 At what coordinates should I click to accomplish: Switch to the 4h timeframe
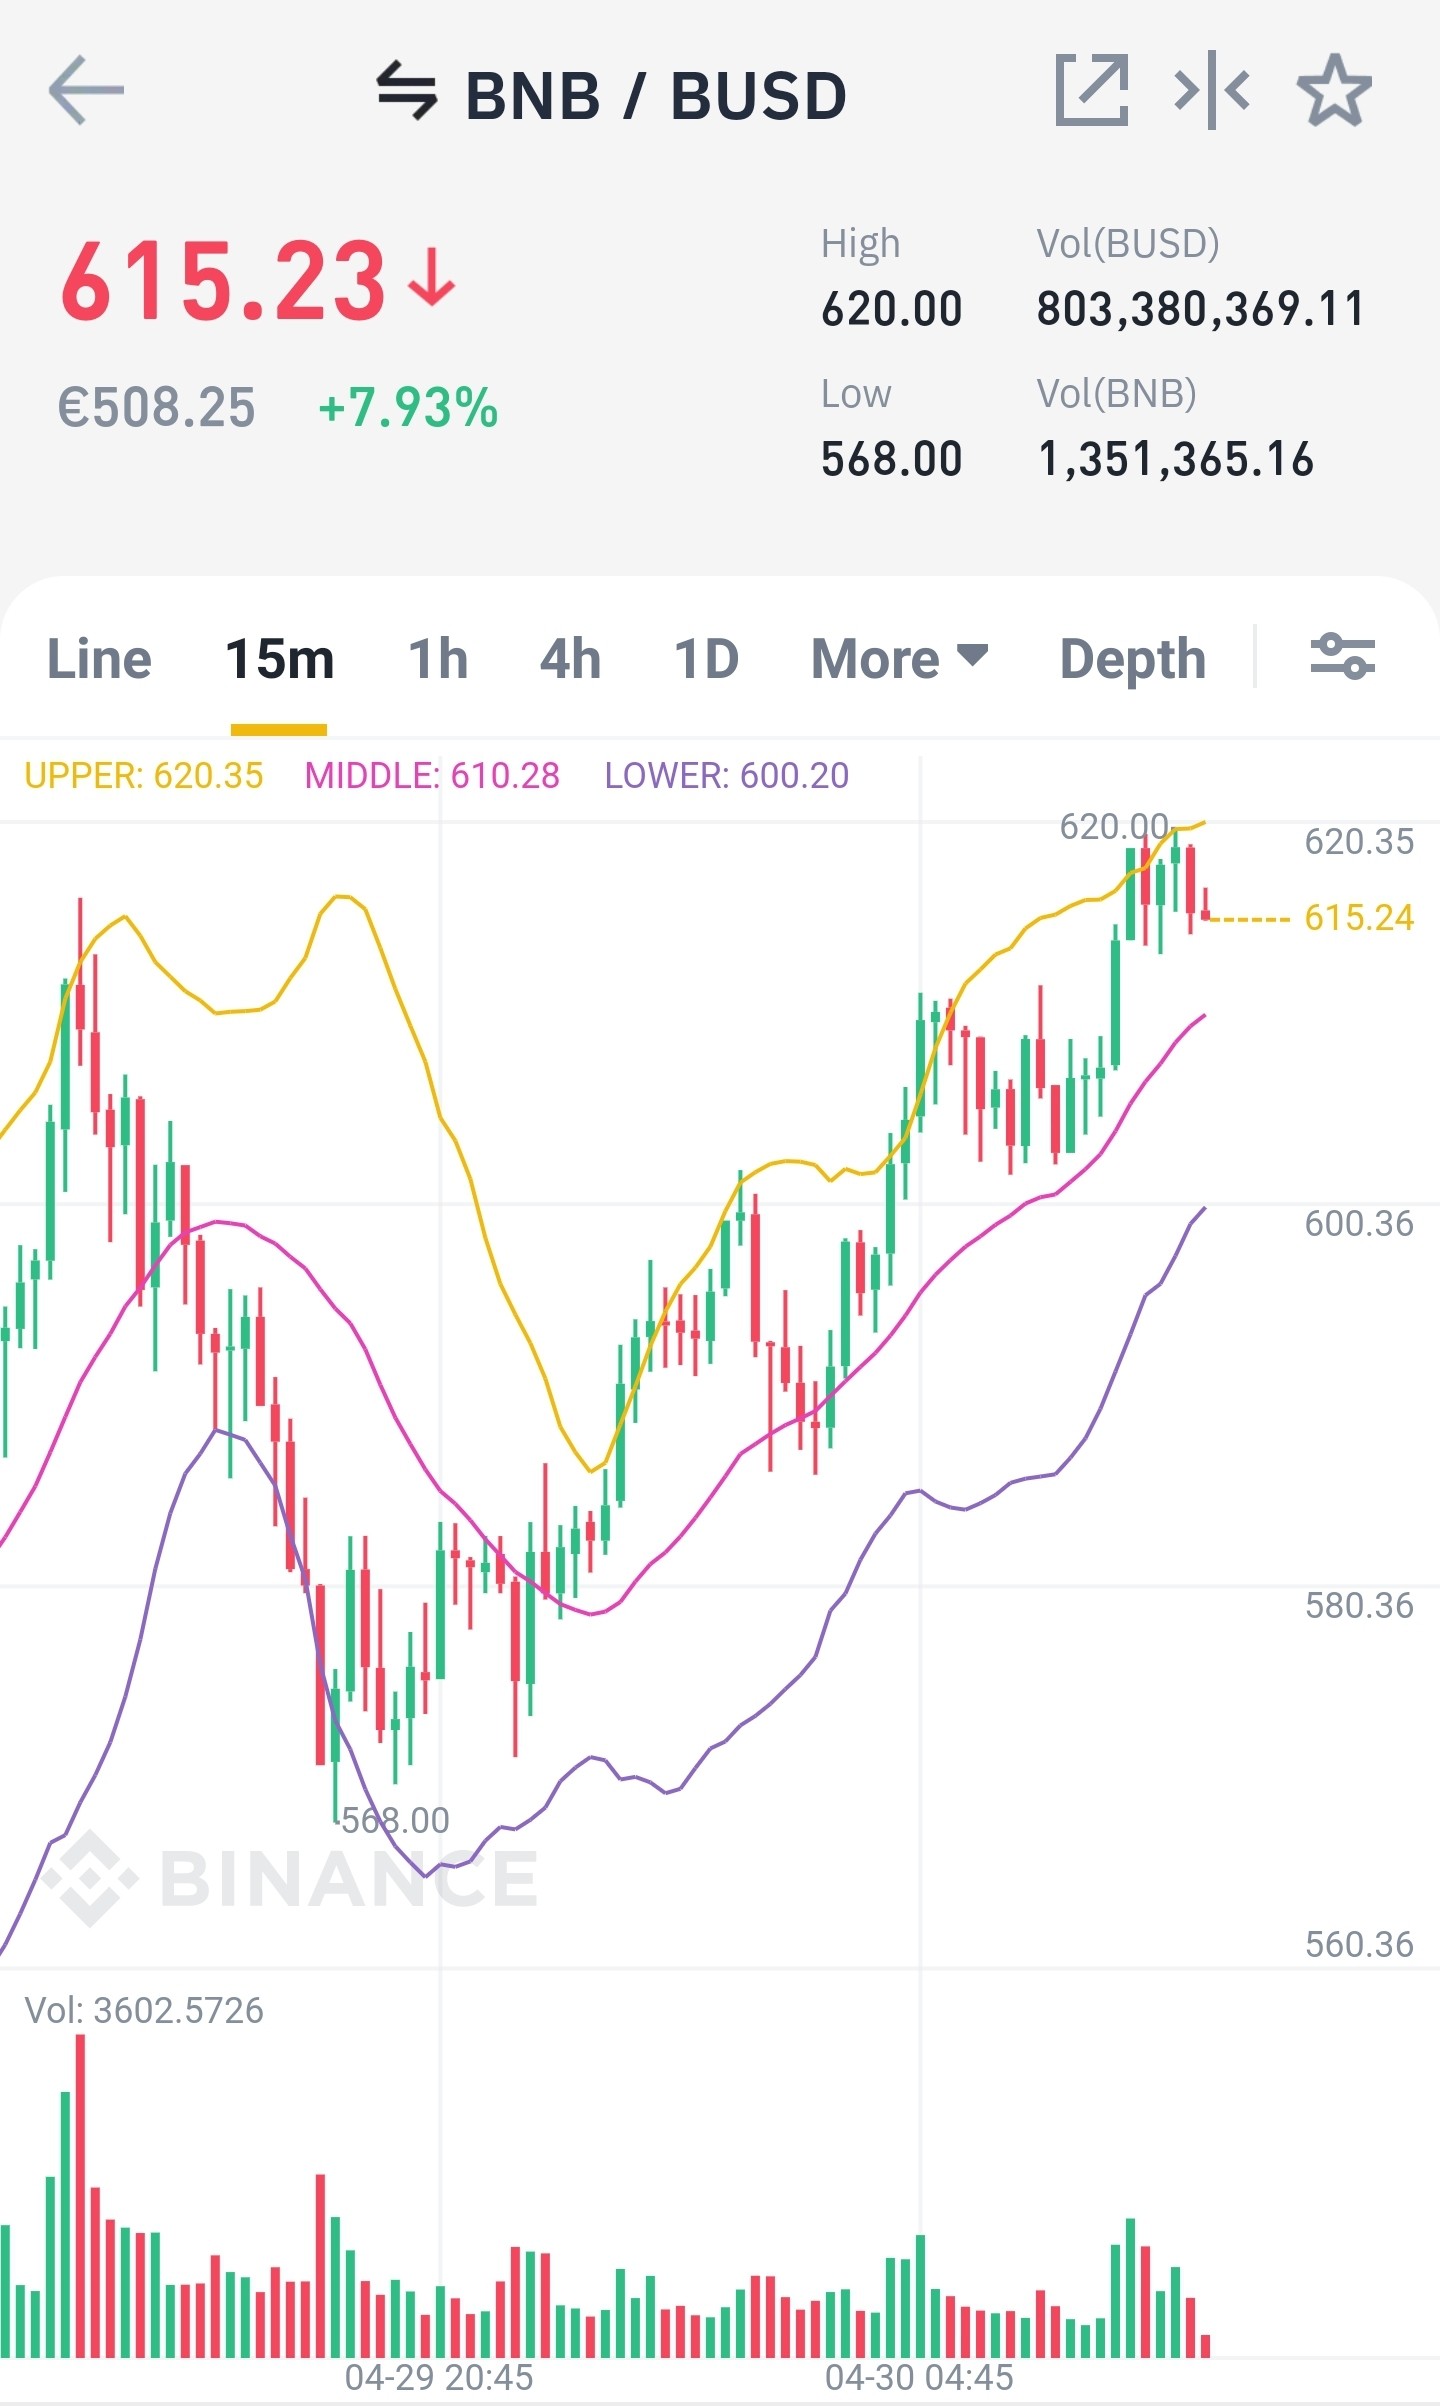[x=570, y=659]
